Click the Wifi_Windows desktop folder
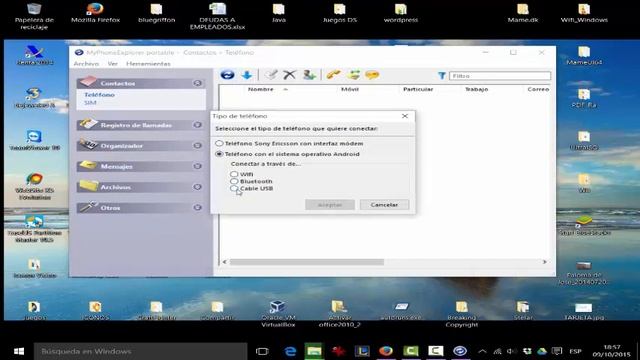Screen dimensions: 640x360 (584, 12)
